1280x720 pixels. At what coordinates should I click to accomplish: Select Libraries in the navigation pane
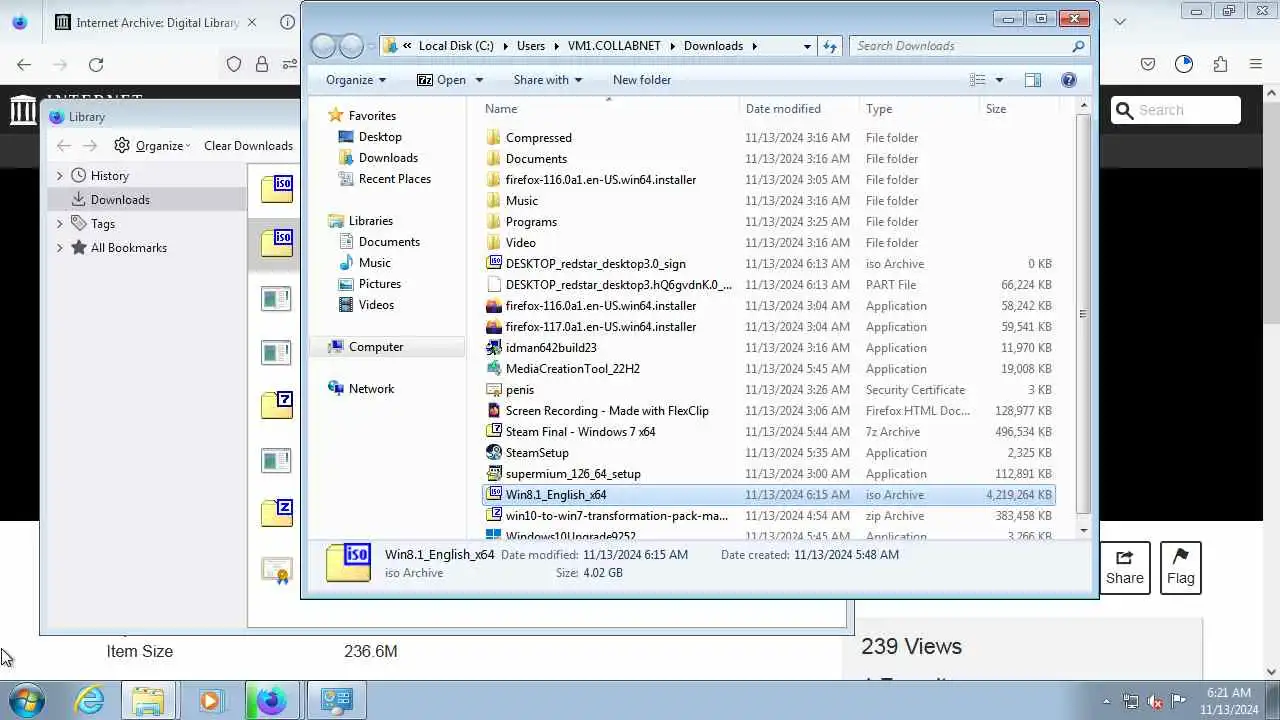click(370, 221)
